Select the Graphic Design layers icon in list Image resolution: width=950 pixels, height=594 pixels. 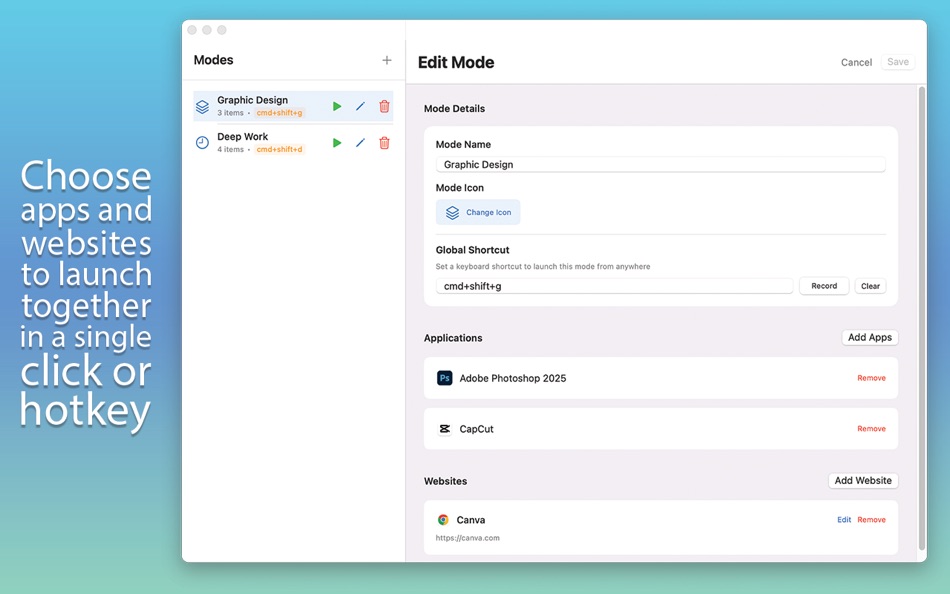click(x=202, y=107)
